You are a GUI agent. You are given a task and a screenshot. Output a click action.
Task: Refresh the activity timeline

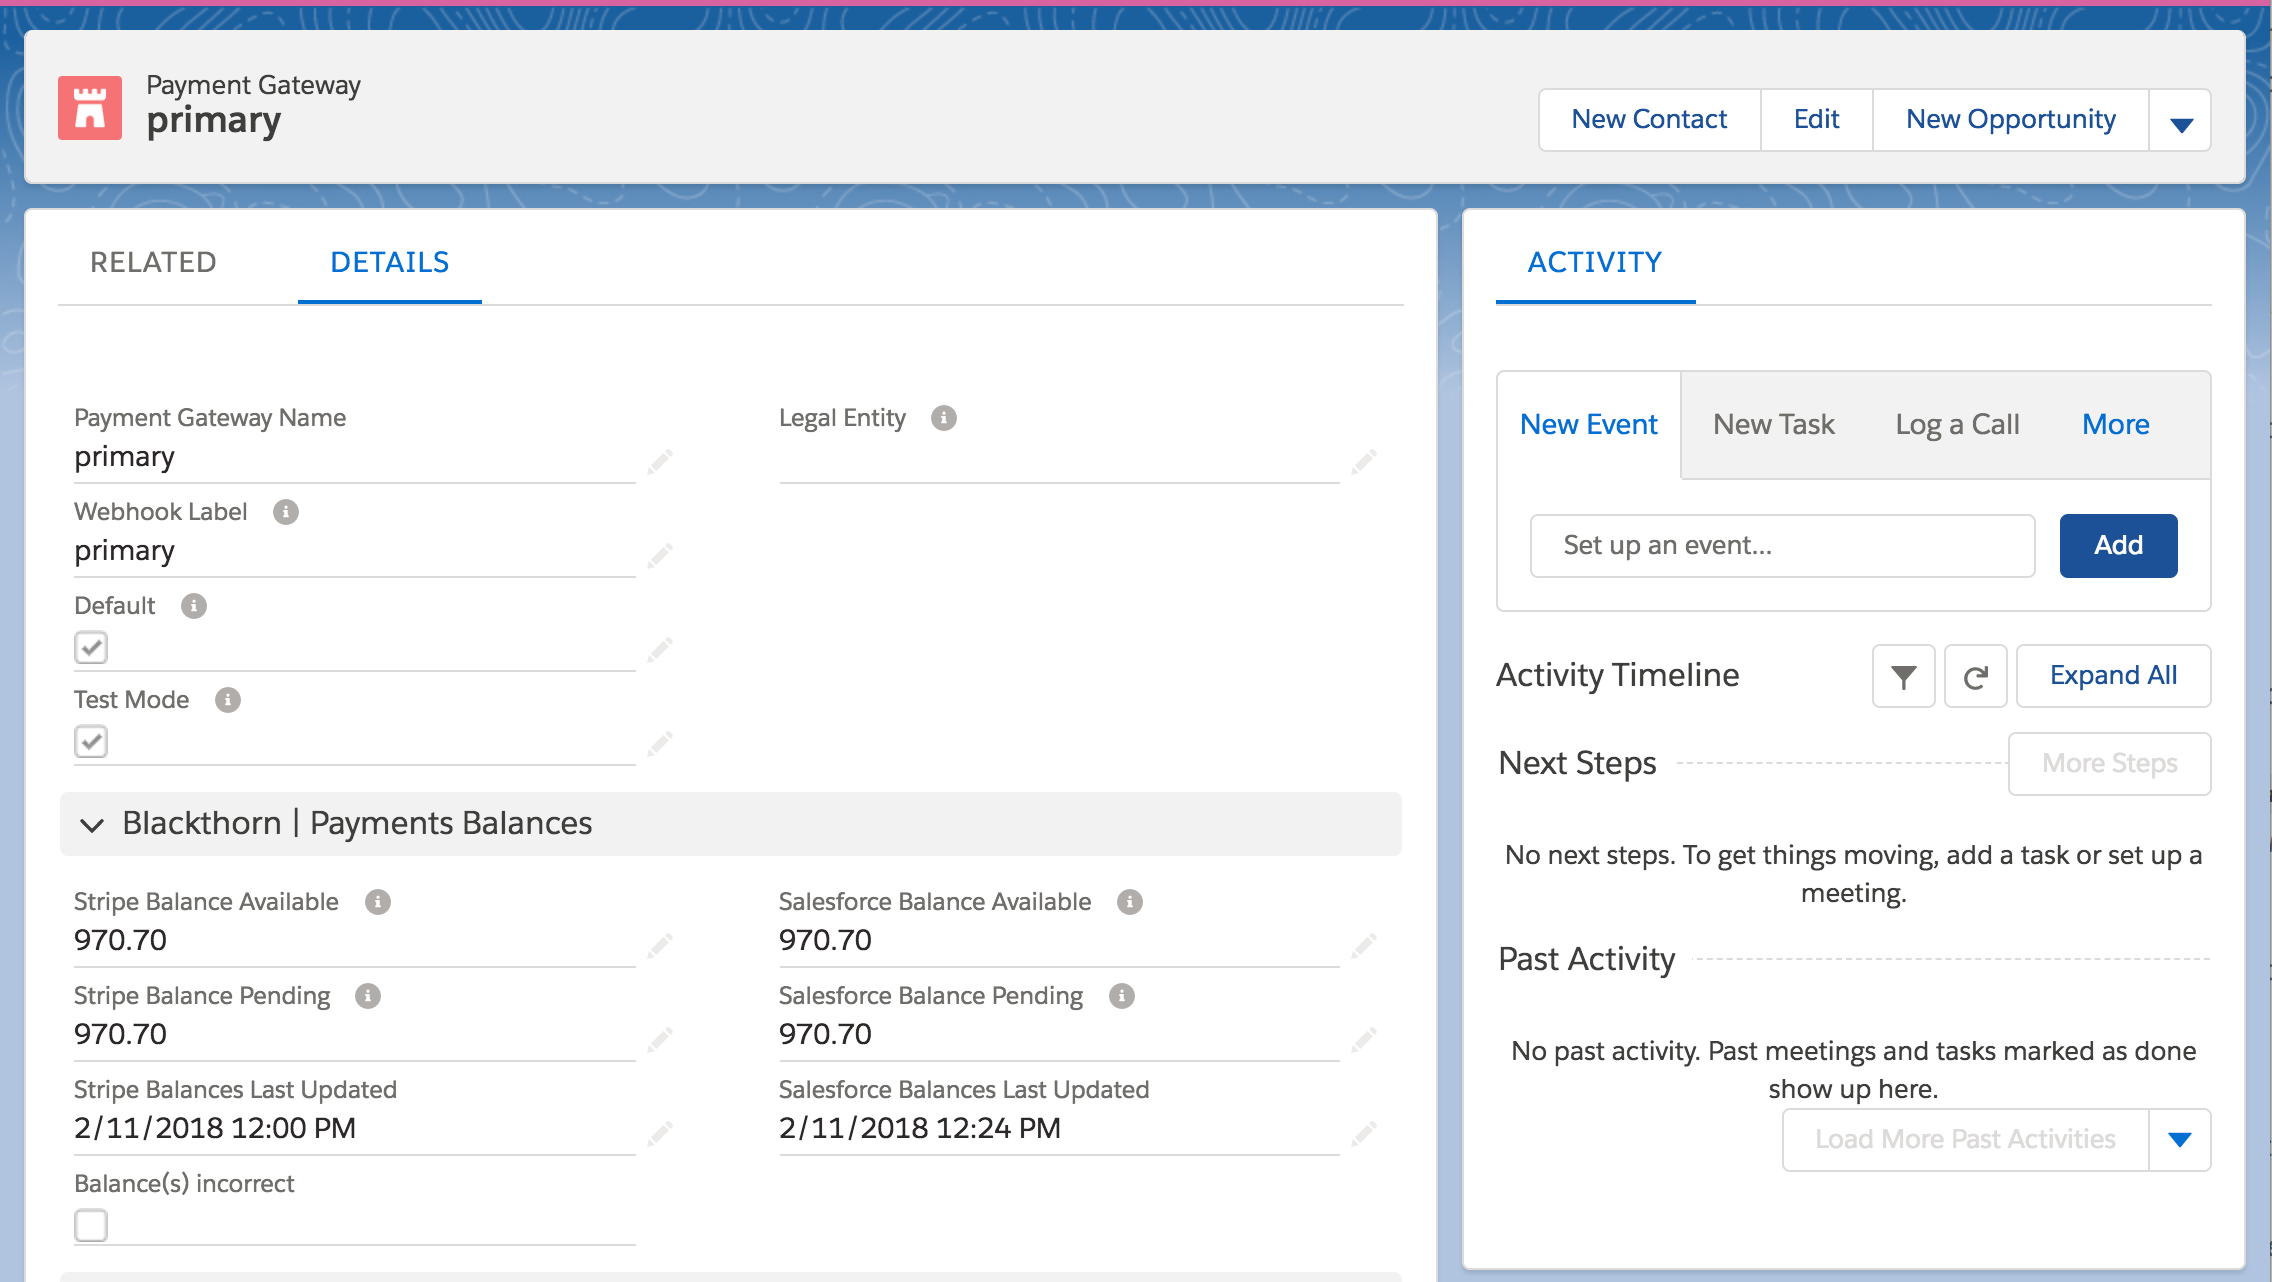pyautogui.click(x=1975, y=677)
